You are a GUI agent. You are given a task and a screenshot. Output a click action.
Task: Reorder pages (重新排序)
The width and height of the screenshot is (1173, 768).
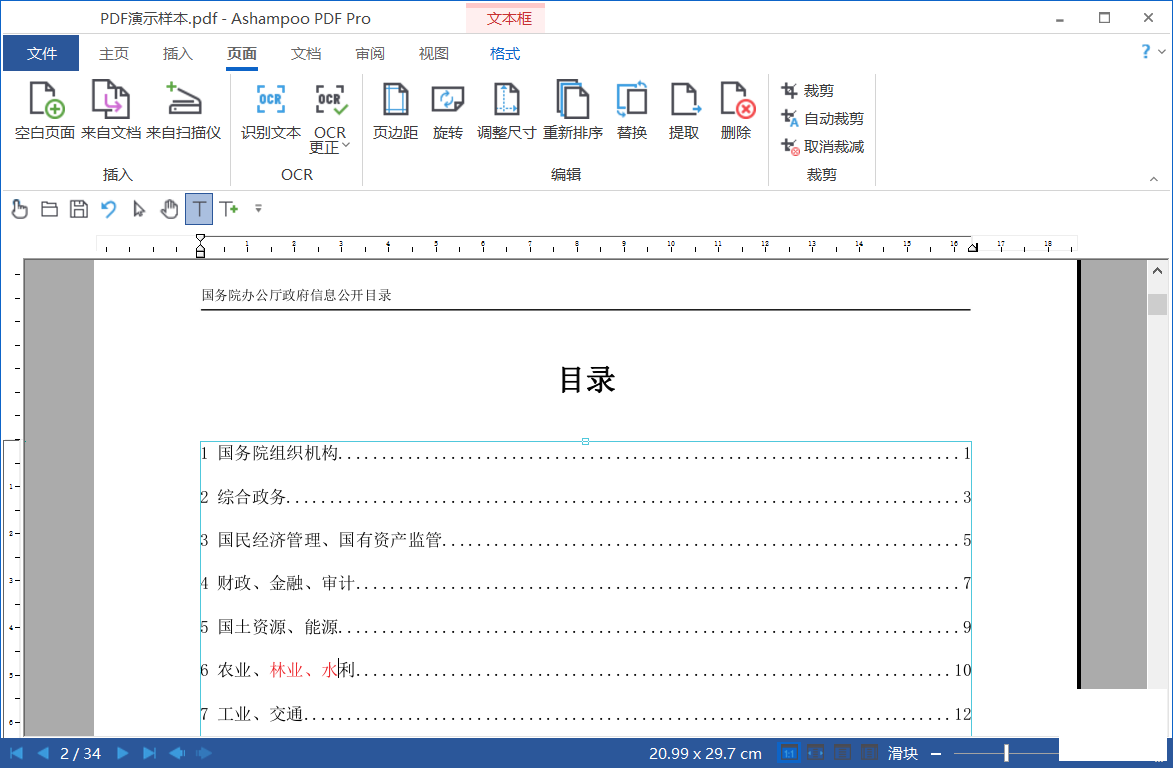pos(572,111)
